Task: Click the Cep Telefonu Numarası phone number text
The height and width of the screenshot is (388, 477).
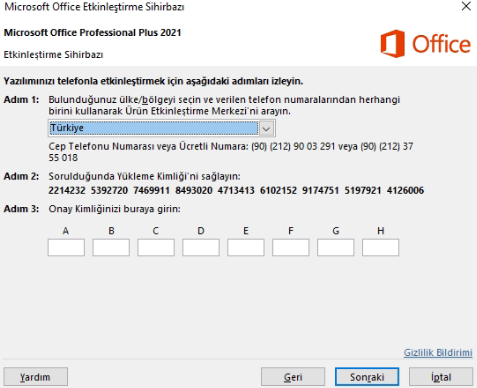Action: [x=231, y=152]
